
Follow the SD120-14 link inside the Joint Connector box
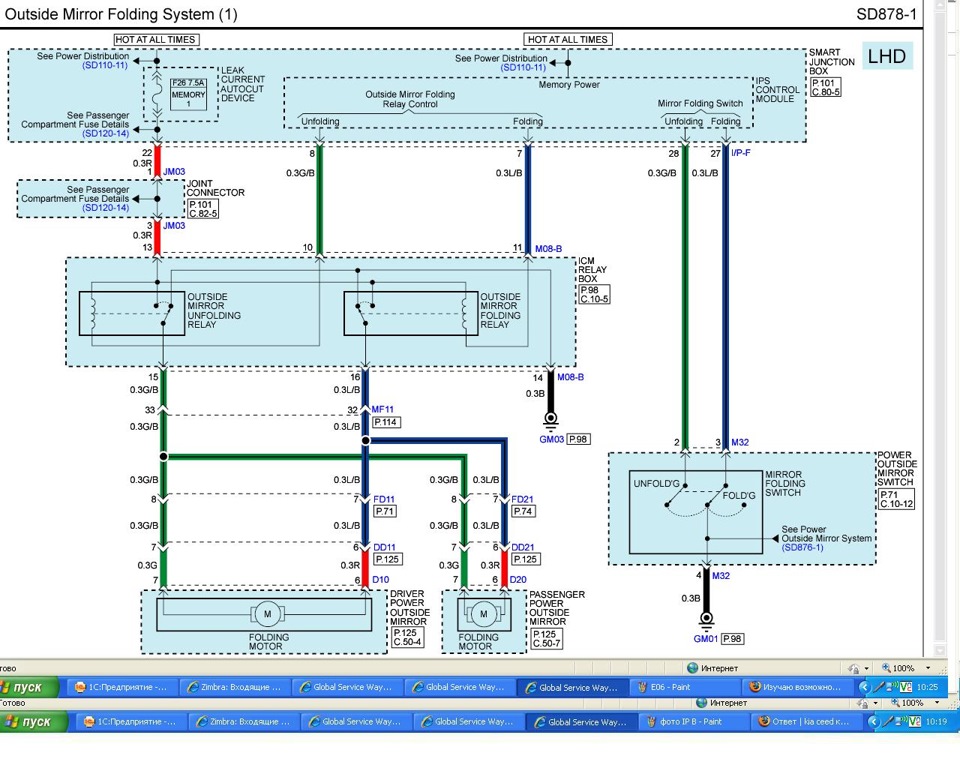pos(105,208)
